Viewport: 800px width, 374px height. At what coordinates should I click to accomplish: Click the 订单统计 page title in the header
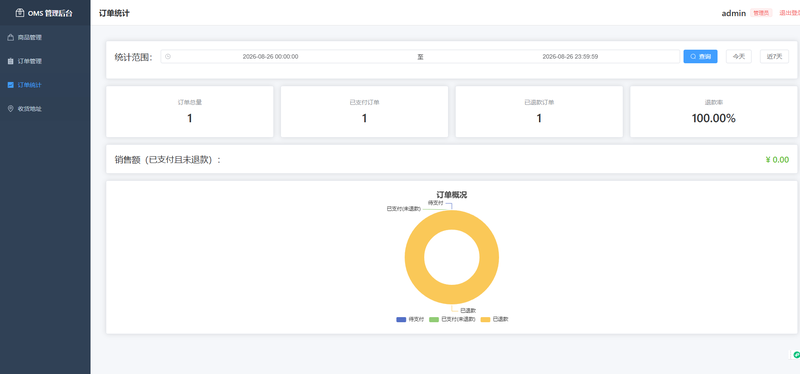(114, 13)
